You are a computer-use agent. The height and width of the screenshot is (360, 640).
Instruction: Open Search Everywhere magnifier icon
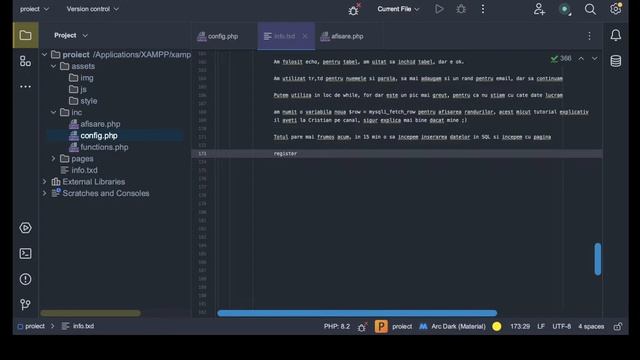coord(590,9)
